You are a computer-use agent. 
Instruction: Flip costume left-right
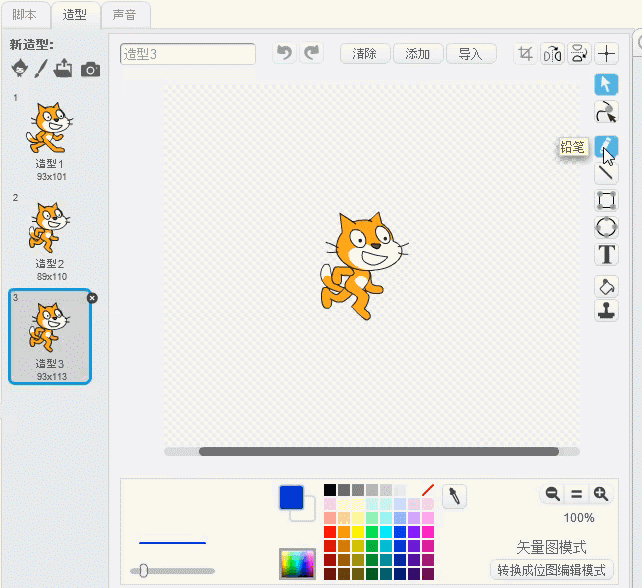pos(552,54)
